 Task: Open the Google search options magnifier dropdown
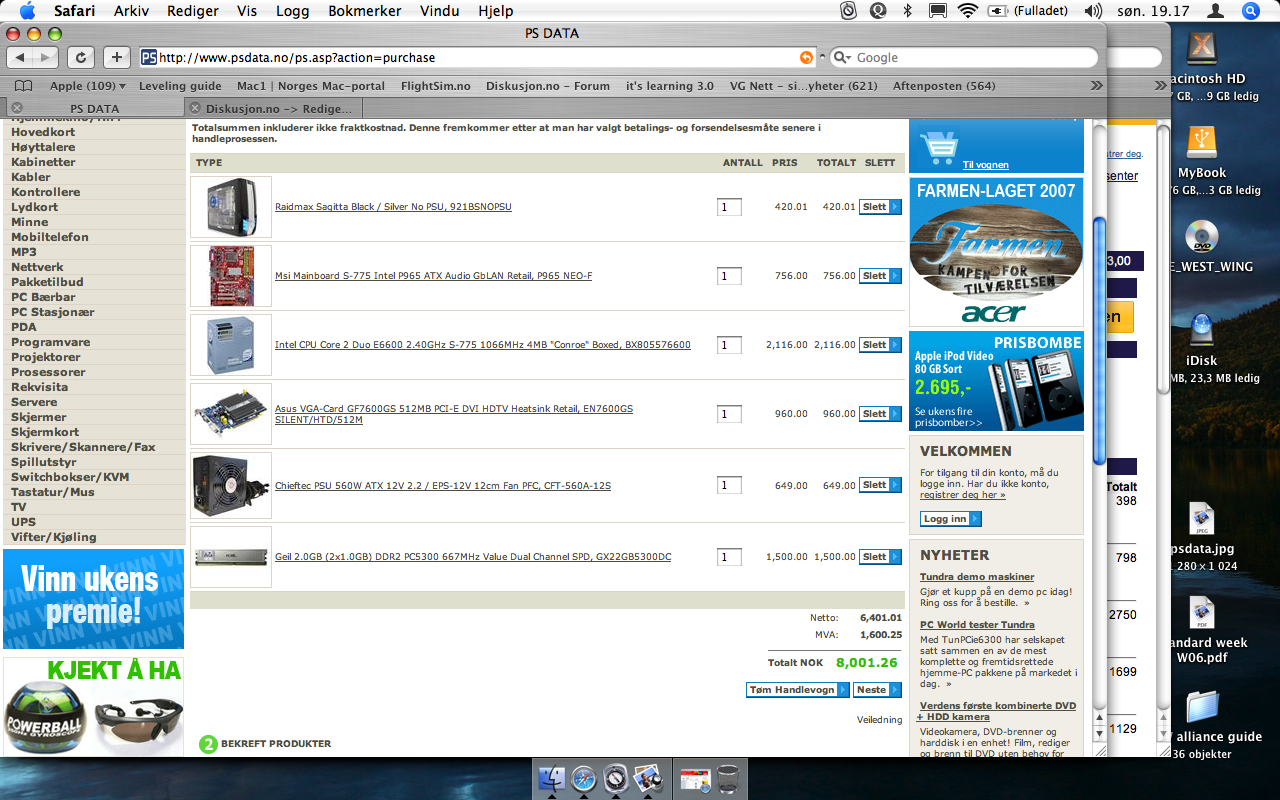click(843, 58)
